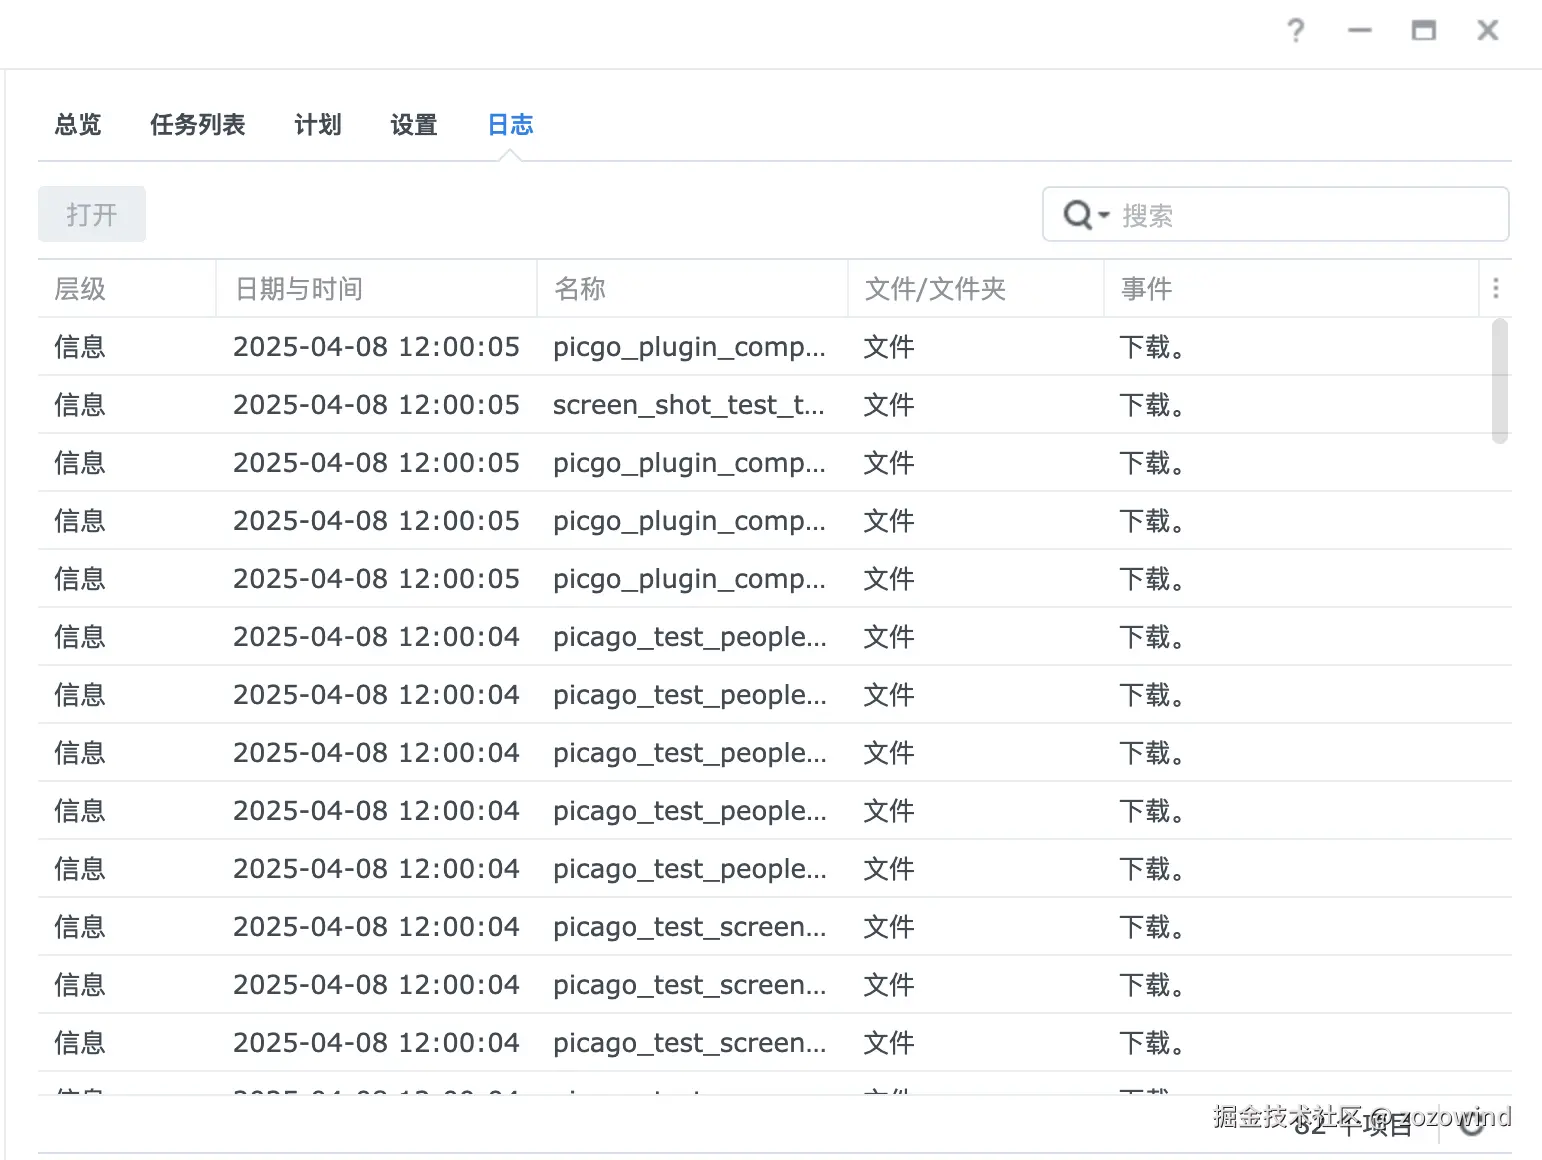Open the column options three-dot menu
The height and width of the screenshot is (1160, 1542).
point(1495,288)
